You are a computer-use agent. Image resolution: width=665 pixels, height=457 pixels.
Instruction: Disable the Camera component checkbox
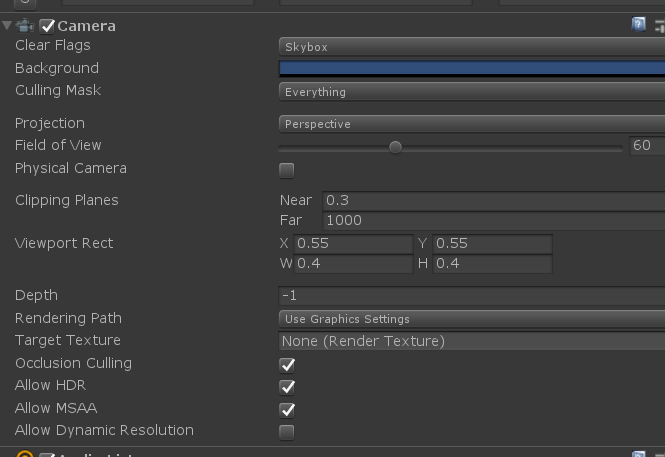47,26
